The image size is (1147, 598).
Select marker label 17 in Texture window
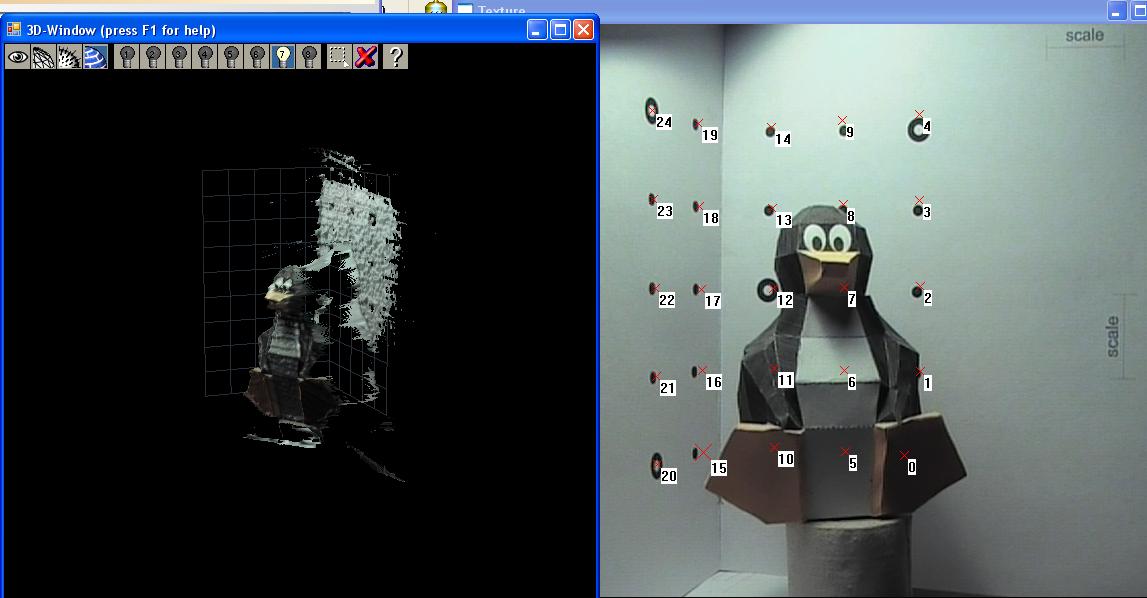712,301
